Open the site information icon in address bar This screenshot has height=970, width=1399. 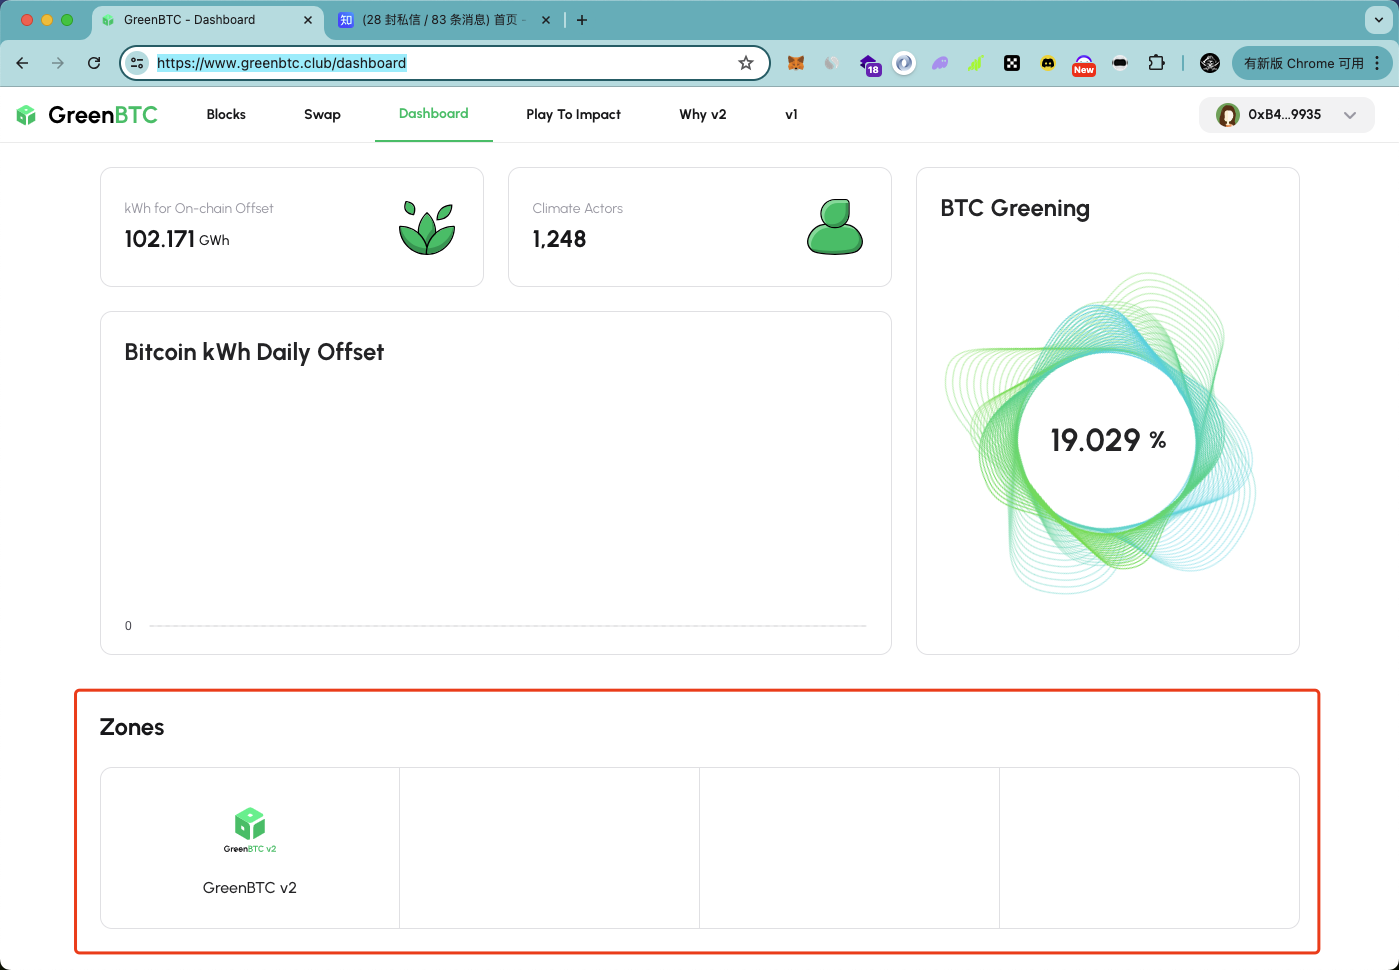tap(138, 63)
